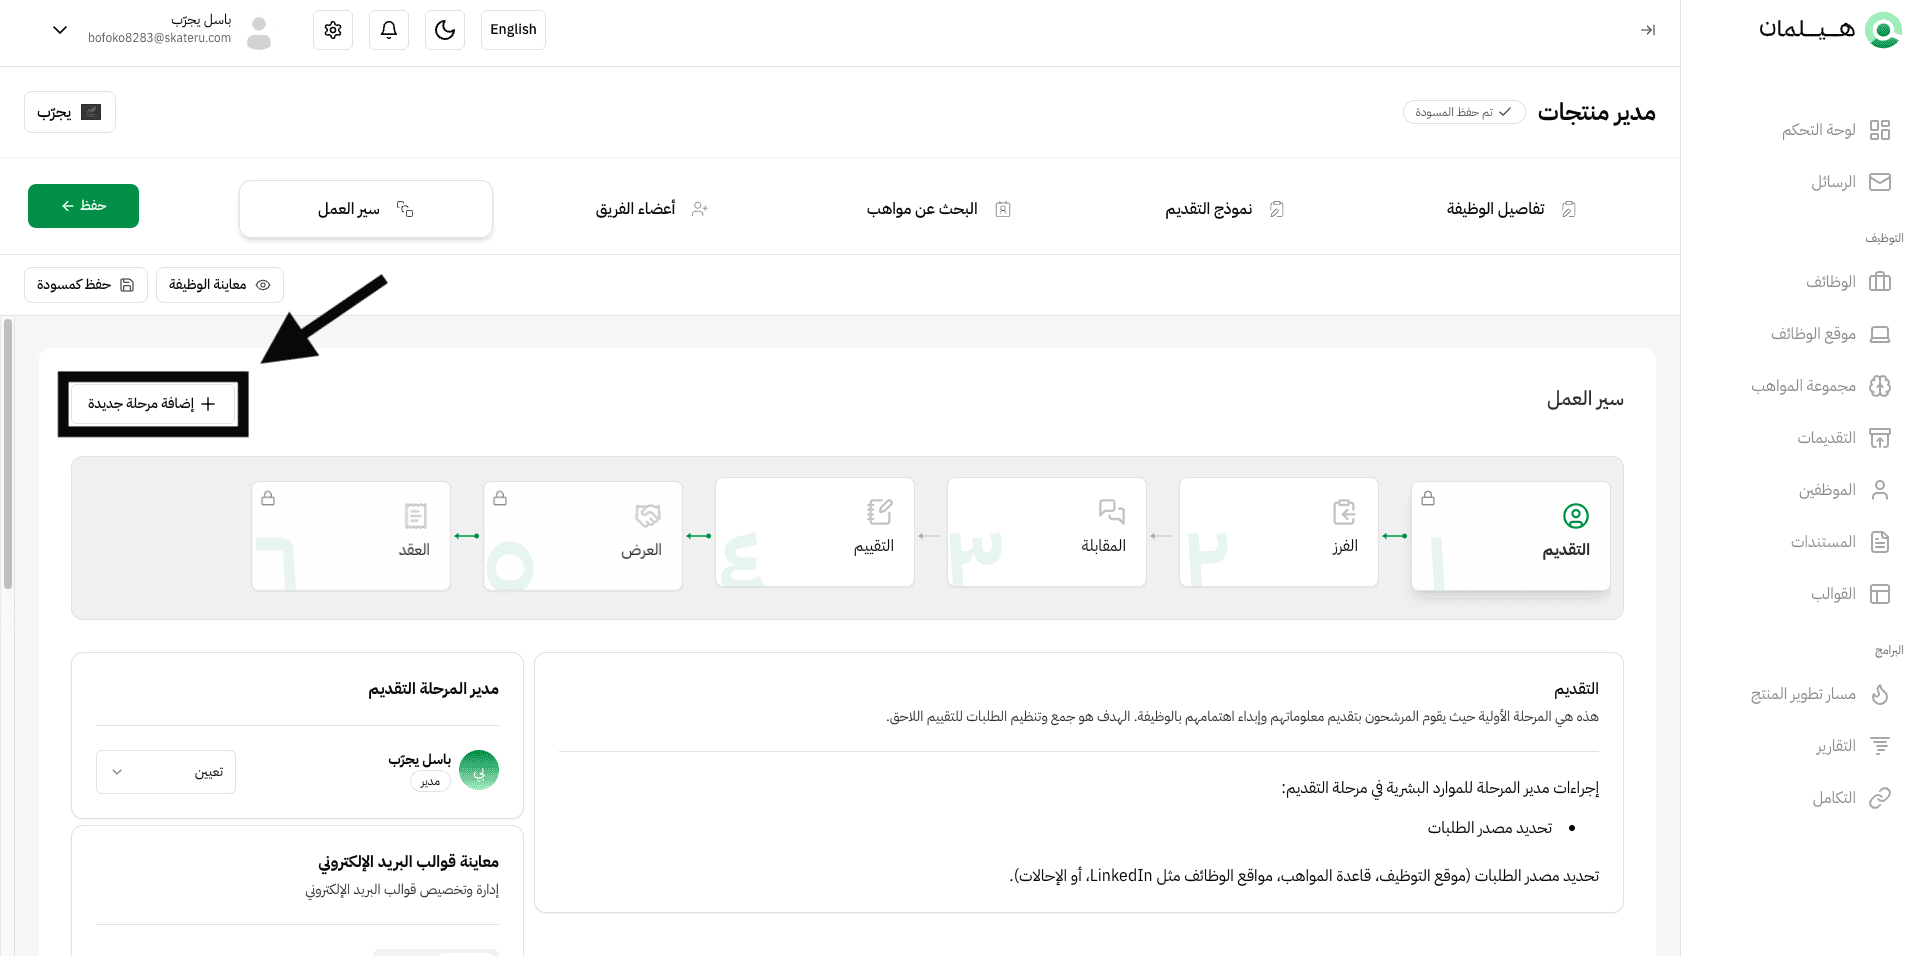Click the chat bubbles icon on المقابلة card
1920x956 pixels.
(x=1112, y=512)
